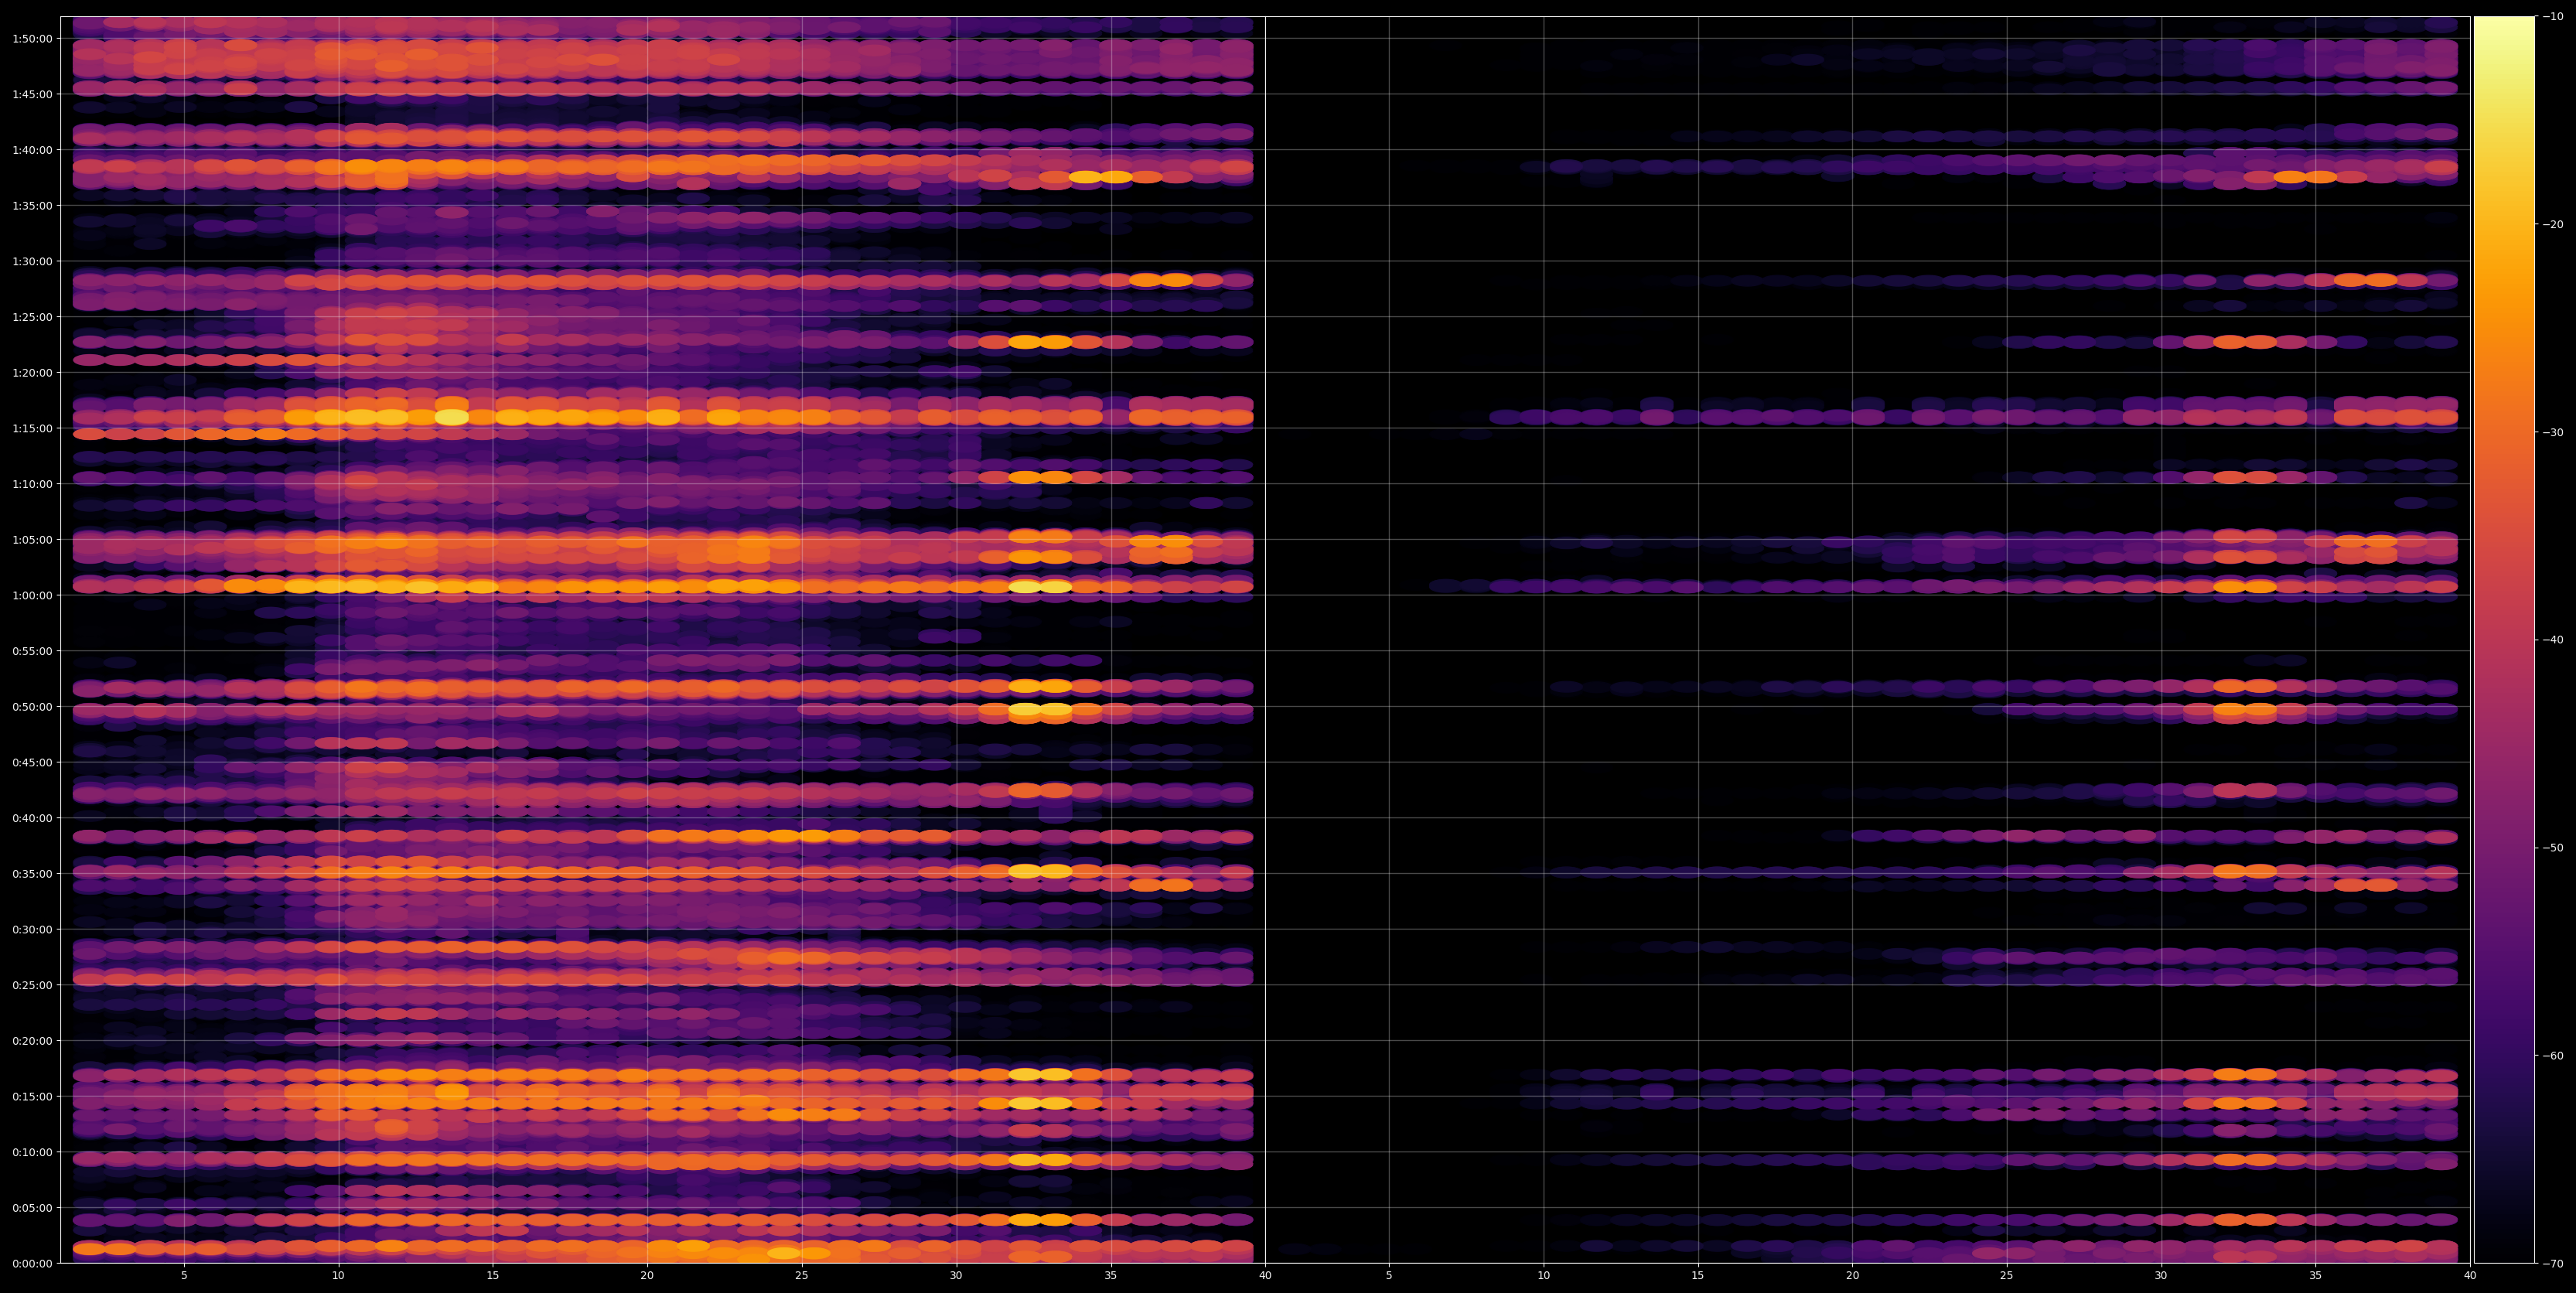Click the −30 colorbar value
The width and height of the screenshot is (2576, 1293).
(x=2553, y=432)
